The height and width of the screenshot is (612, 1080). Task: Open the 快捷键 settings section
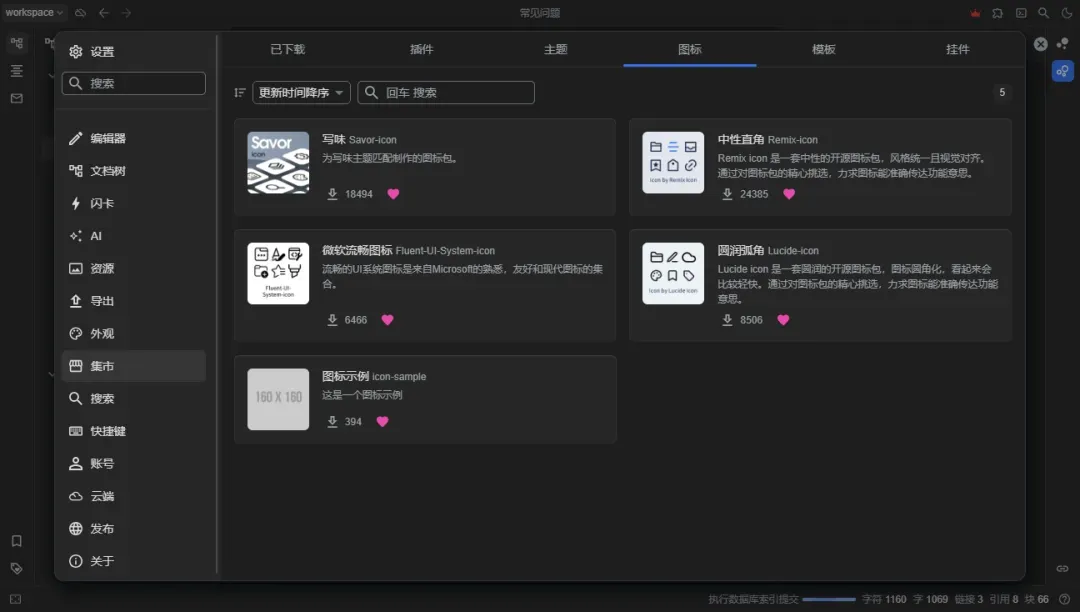tap(134, 431)
